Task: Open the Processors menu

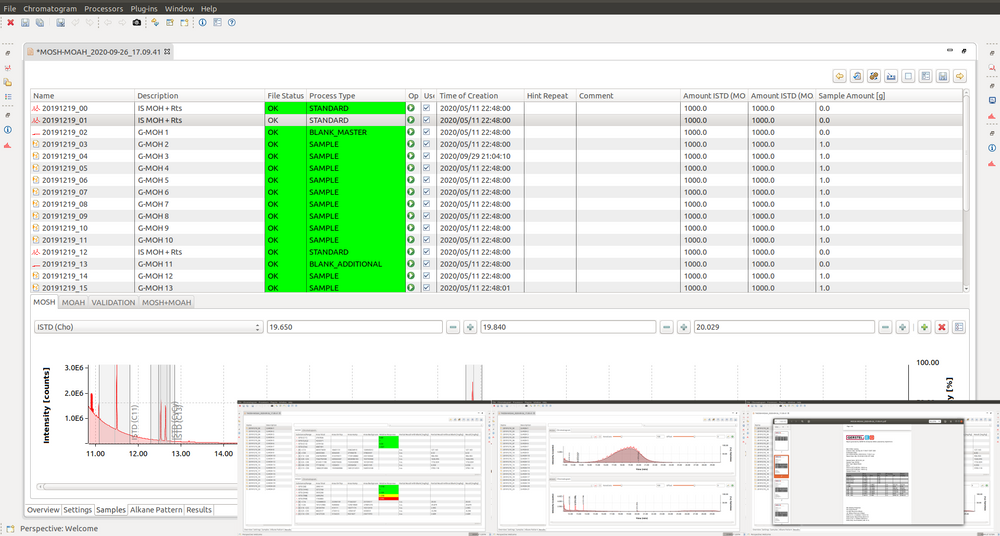Action: 104,9
